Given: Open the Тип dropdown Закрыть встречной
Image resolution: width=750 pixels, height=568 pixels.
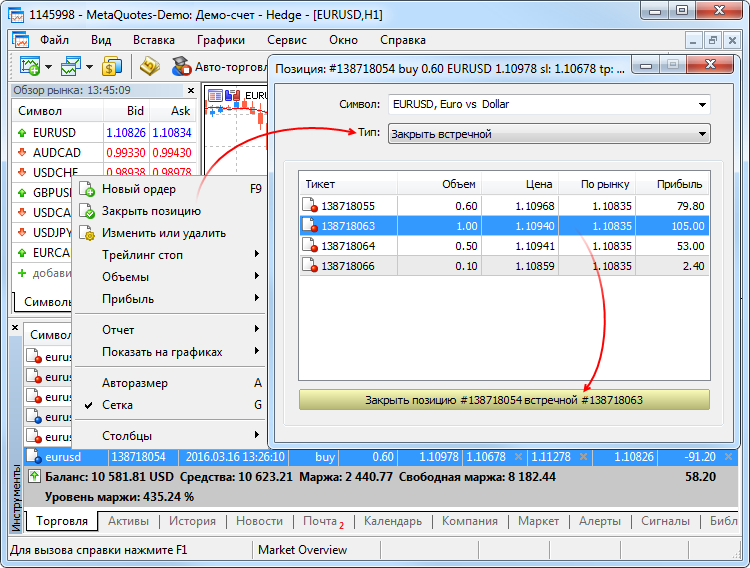Looking at the screenshot, I should pos(549,134).
